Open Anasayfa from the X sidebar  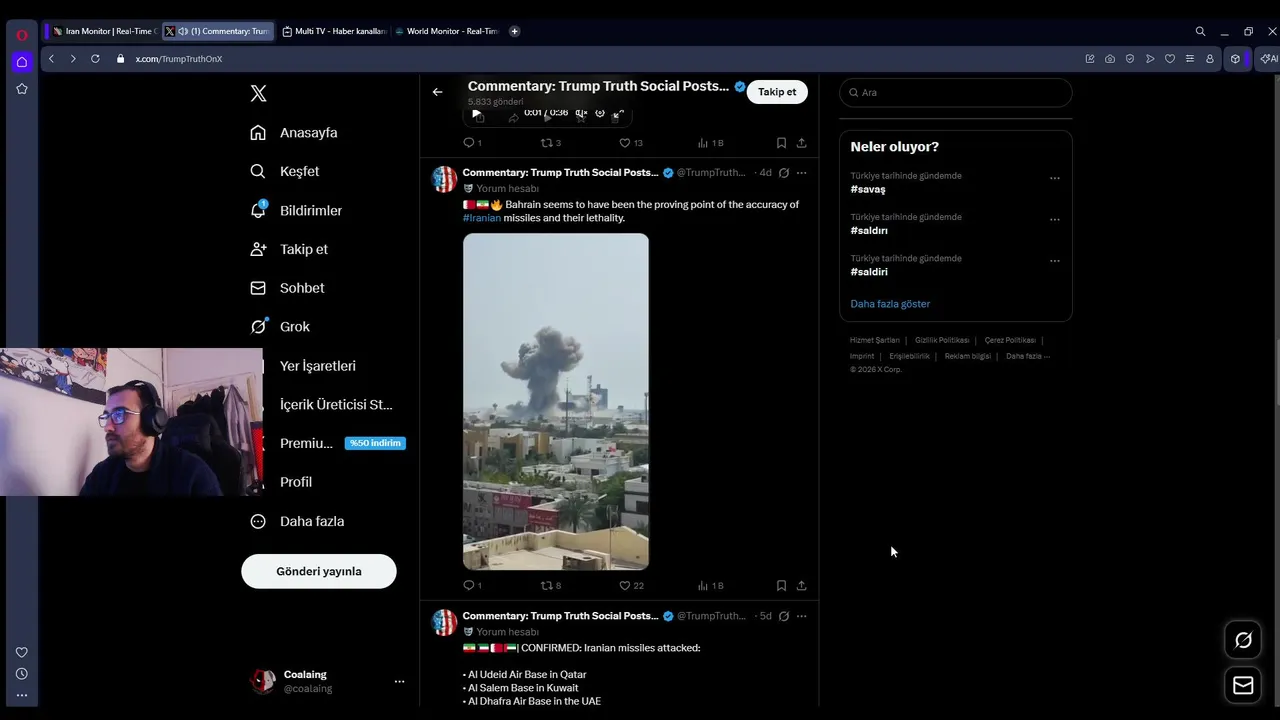coord(294,133)
